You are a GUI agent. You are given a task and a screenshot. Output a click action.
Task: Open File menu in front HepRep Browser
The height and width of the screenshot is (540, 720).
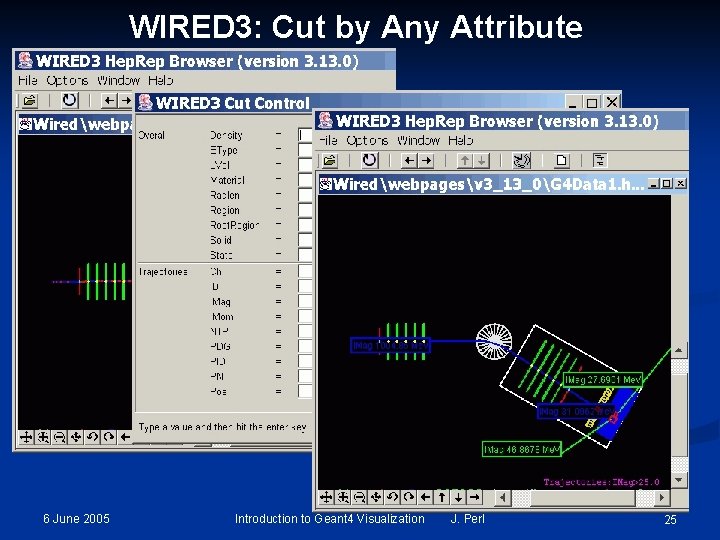click(328, 140)
